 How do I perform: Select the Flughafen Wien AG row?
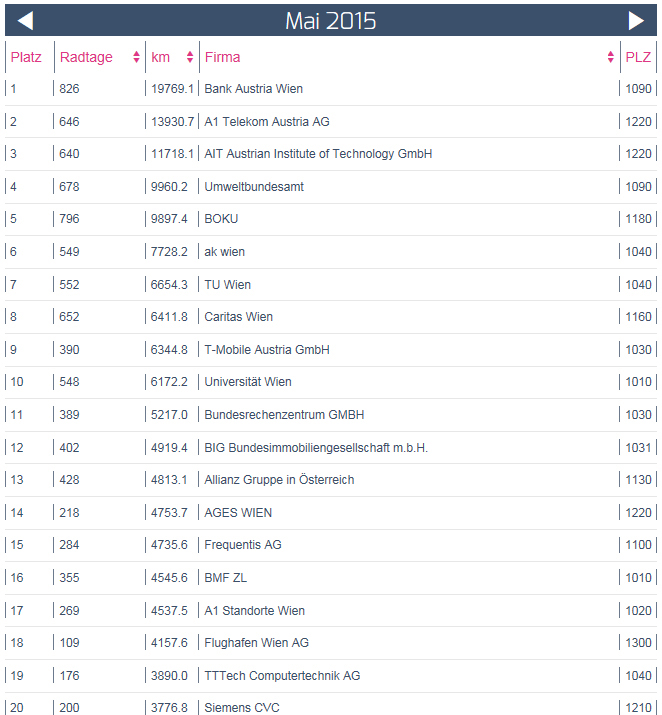[x=256, y=643]
